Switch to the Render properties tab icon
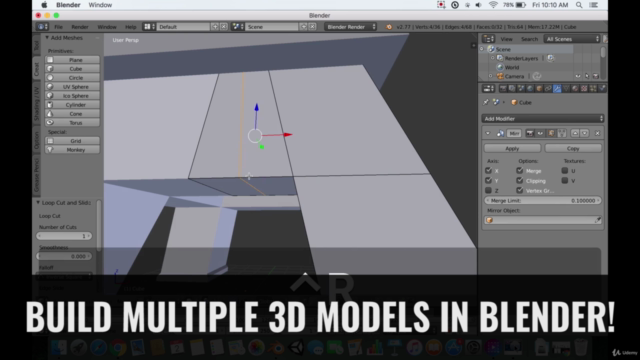The width and height of the screenshot is (640, 360). tap(503, 89)
